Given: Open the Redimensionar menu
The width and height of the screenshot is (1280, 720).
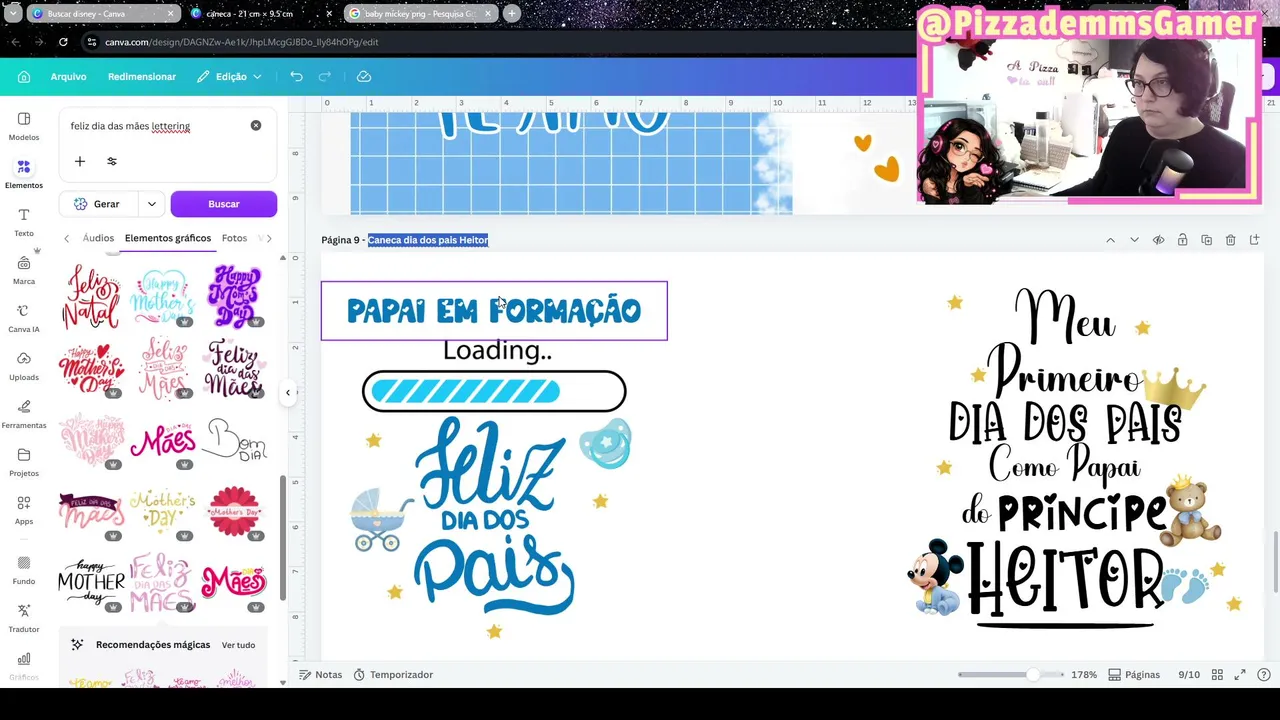Looking at the screenshot, I should click(x=142, y=77).
